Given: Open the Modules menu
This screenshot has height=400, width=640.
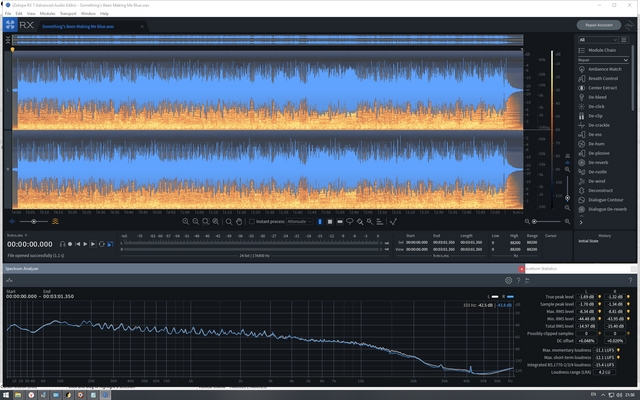Looking at the screenshot, I should 49,14.
